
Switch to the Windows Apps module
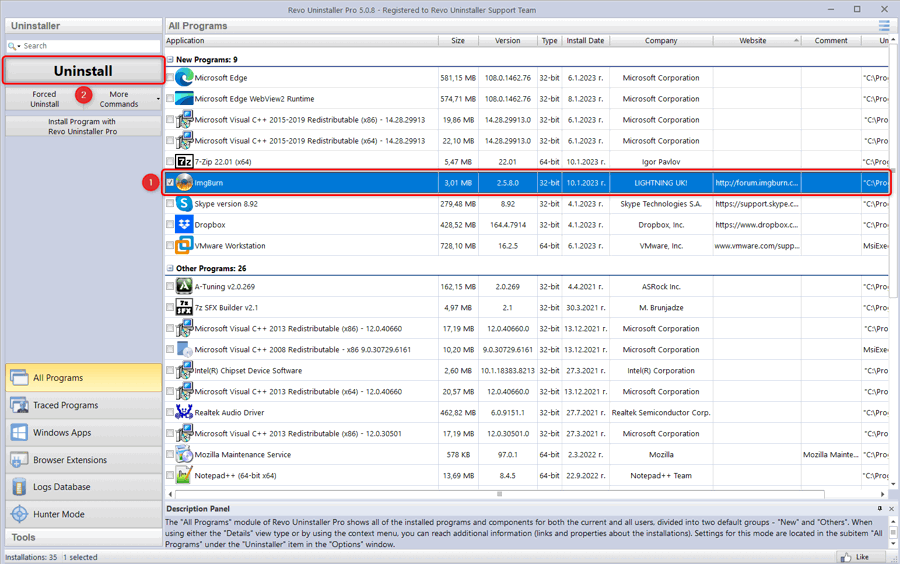click(83, 432)
